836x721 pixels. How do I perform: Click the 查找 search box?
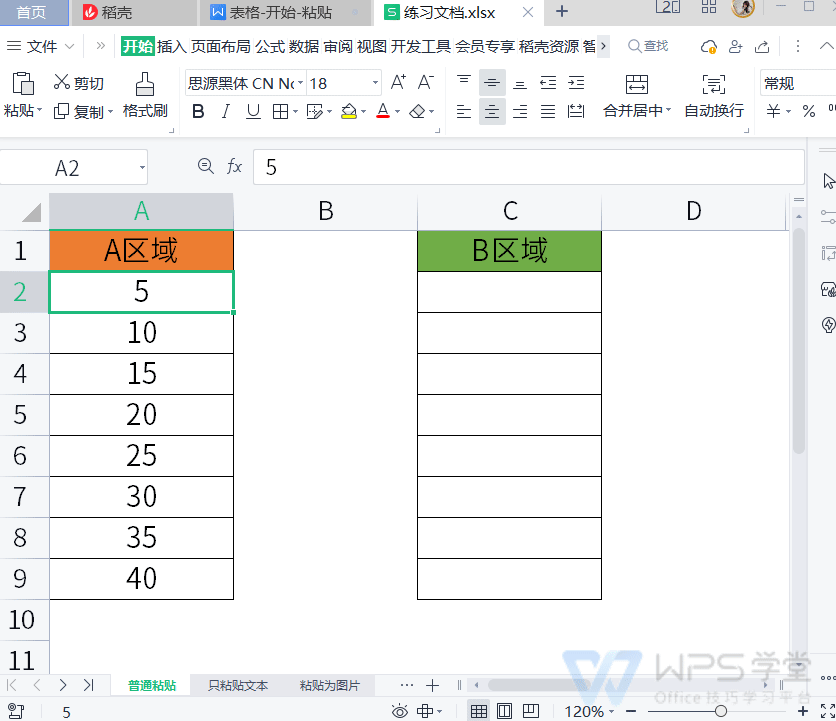(x=648, y=46)
